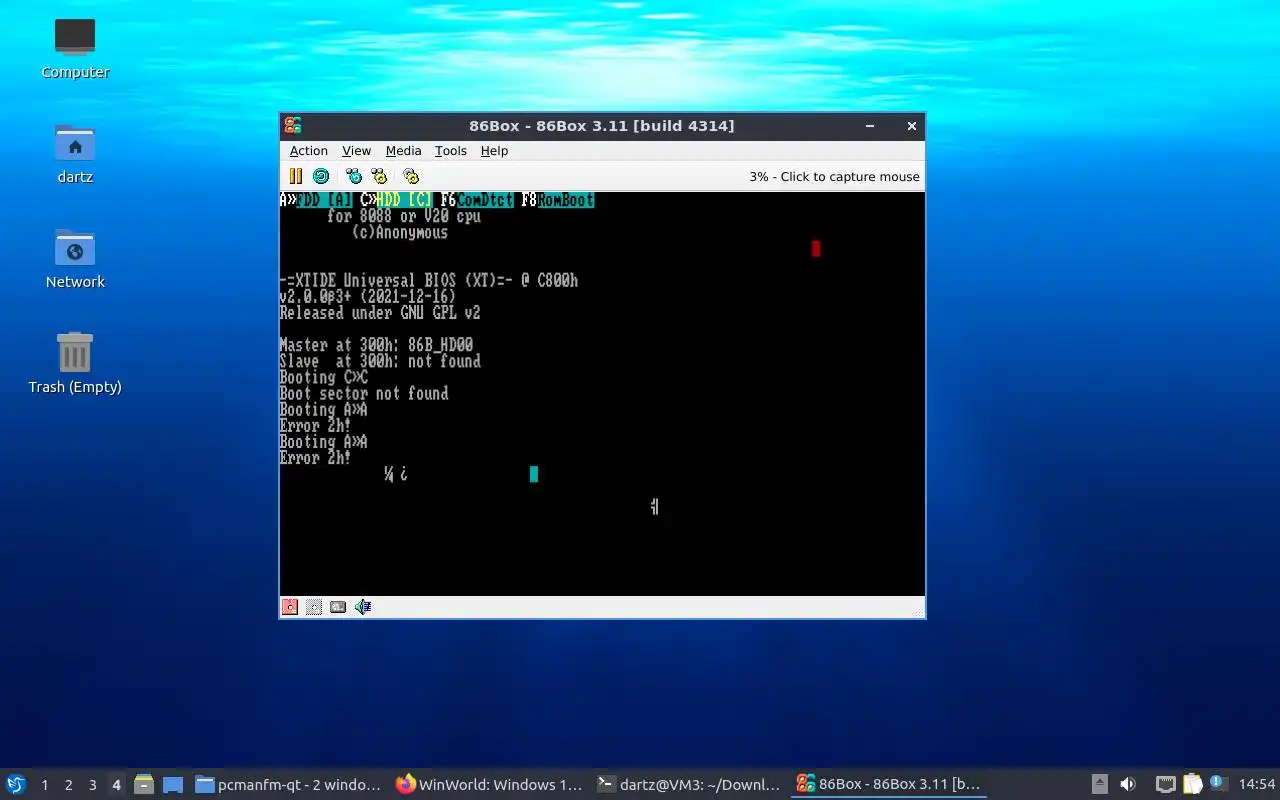Click the floppy disk status bar icon
1280x800 pixels.
click(x=290, y=607)
